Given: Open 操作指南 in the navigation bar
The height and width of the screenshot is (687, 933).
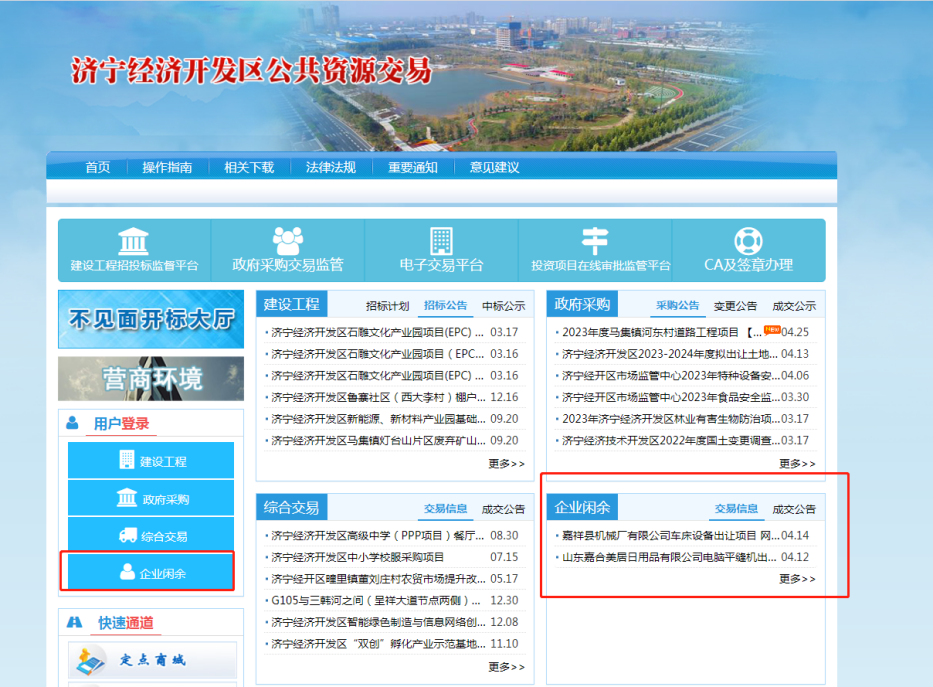Looking at the screenshot, I should point(167,167).
